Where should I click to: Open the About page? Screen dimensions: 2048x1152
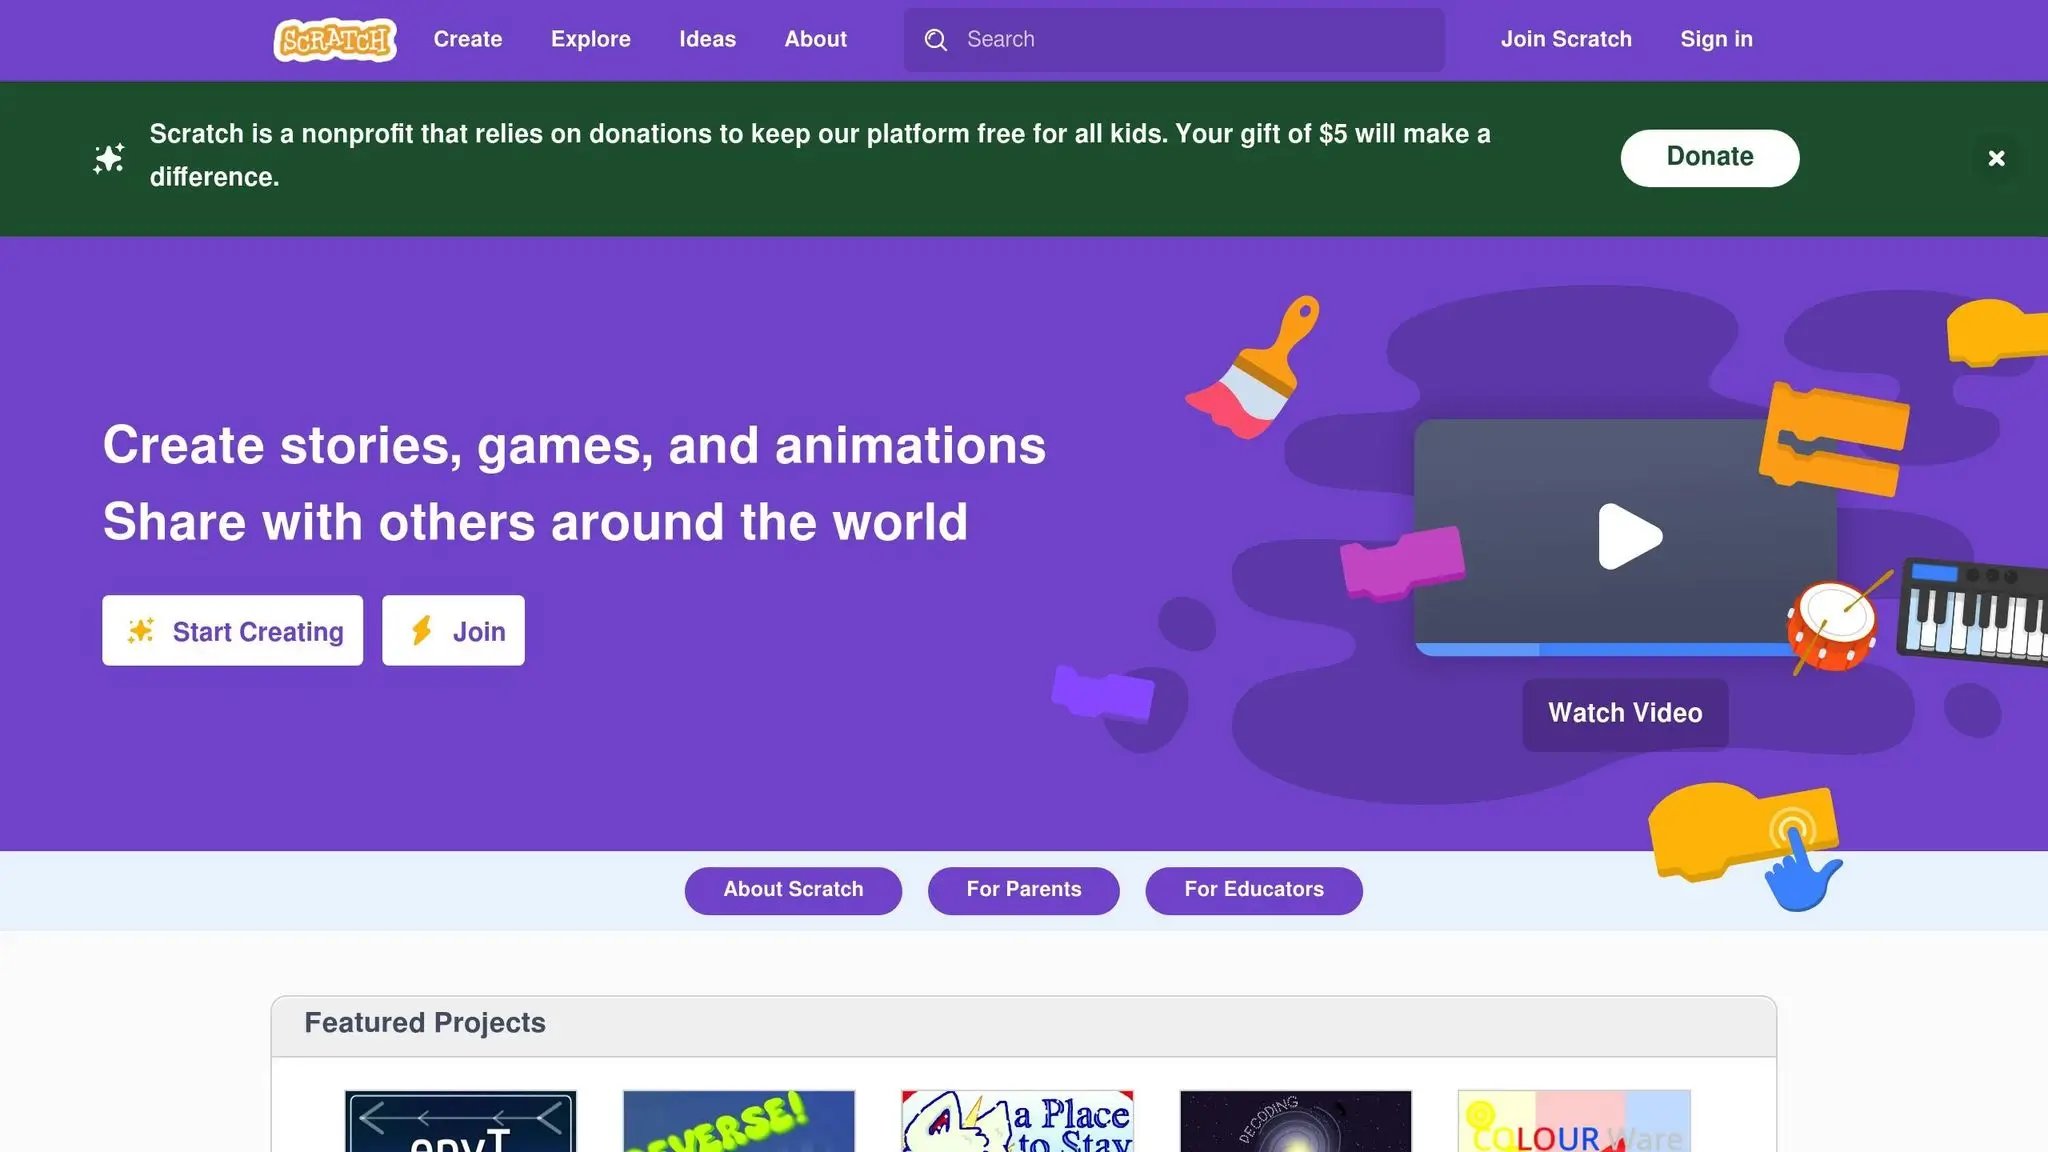[x=815, y=39]
